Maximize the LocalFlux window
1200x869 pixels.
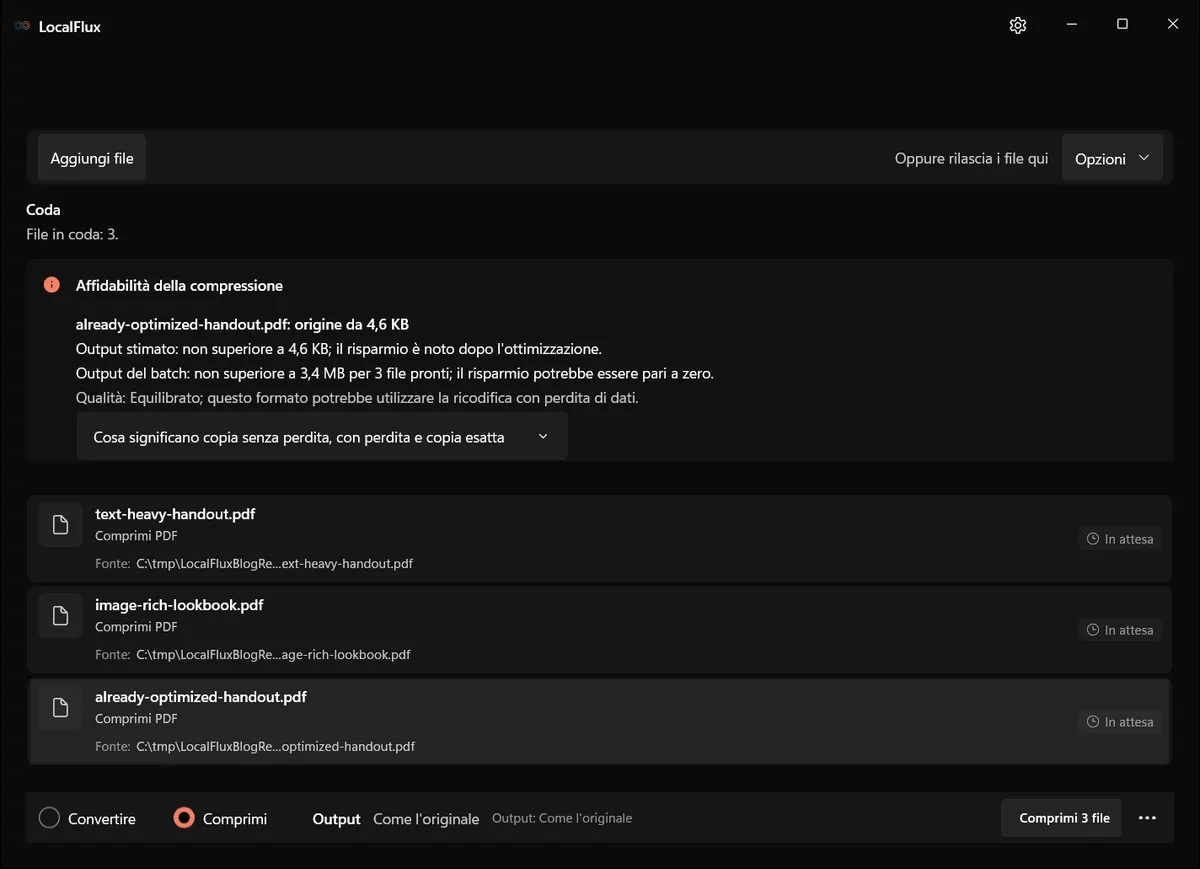pos(1122,25)
